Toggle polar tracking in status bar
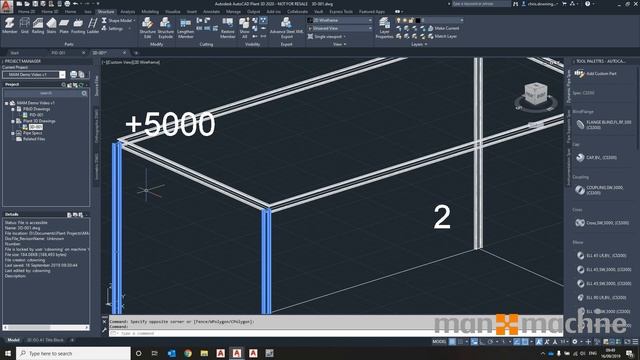The height and width of the screenshot is (360, 640). click(490, 342)
